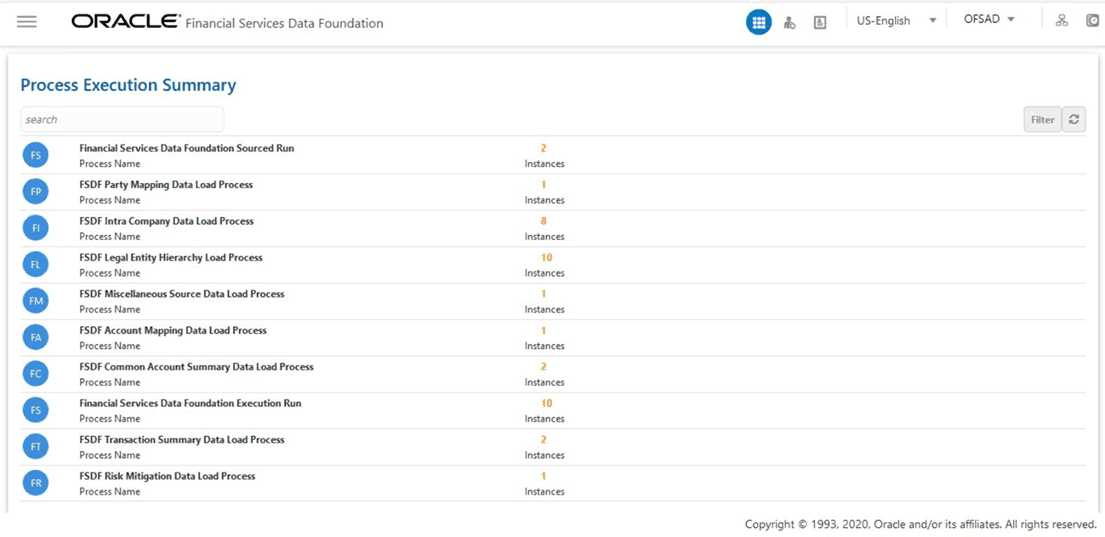Open FSDF Transaction Summary Data Load Process
This screenshot has height=537, width=1105.
point(181,440)
